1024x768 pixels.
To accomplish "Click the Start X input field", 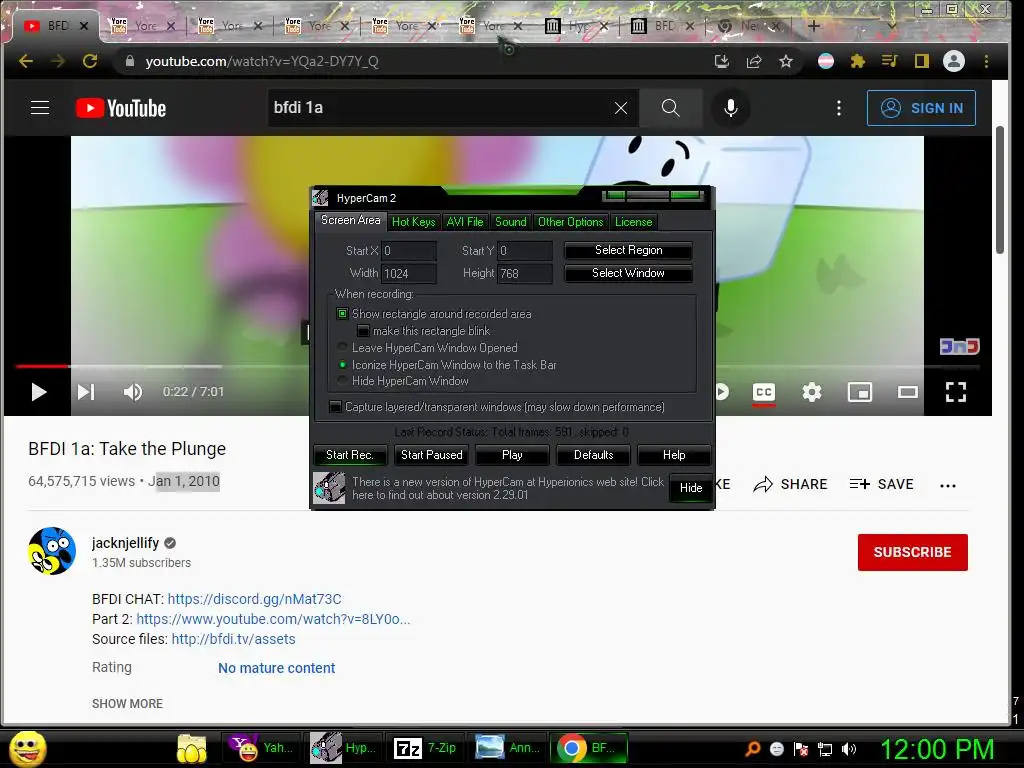I will [409, 251].
